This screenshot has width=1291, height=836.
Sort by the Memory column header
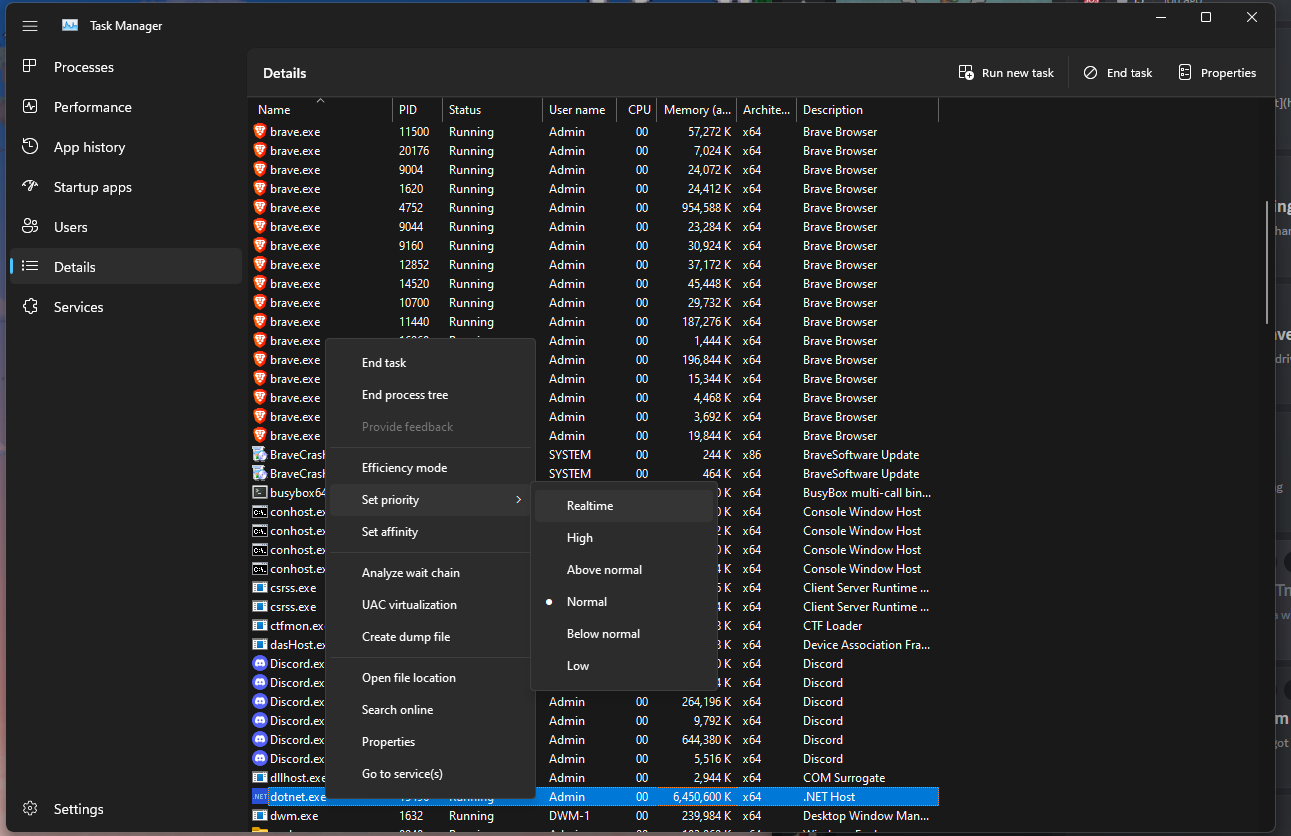coord(696,110)
